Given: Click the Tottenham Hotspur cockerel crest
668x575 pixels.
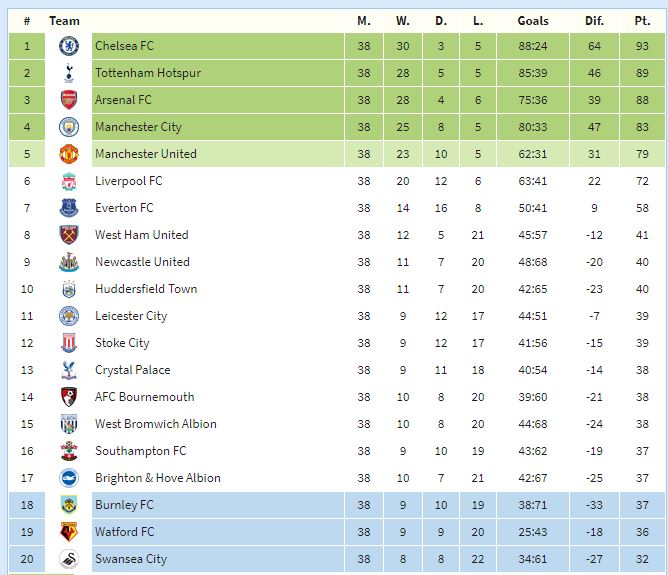Looking at the screenshot, I should point(69,73).
